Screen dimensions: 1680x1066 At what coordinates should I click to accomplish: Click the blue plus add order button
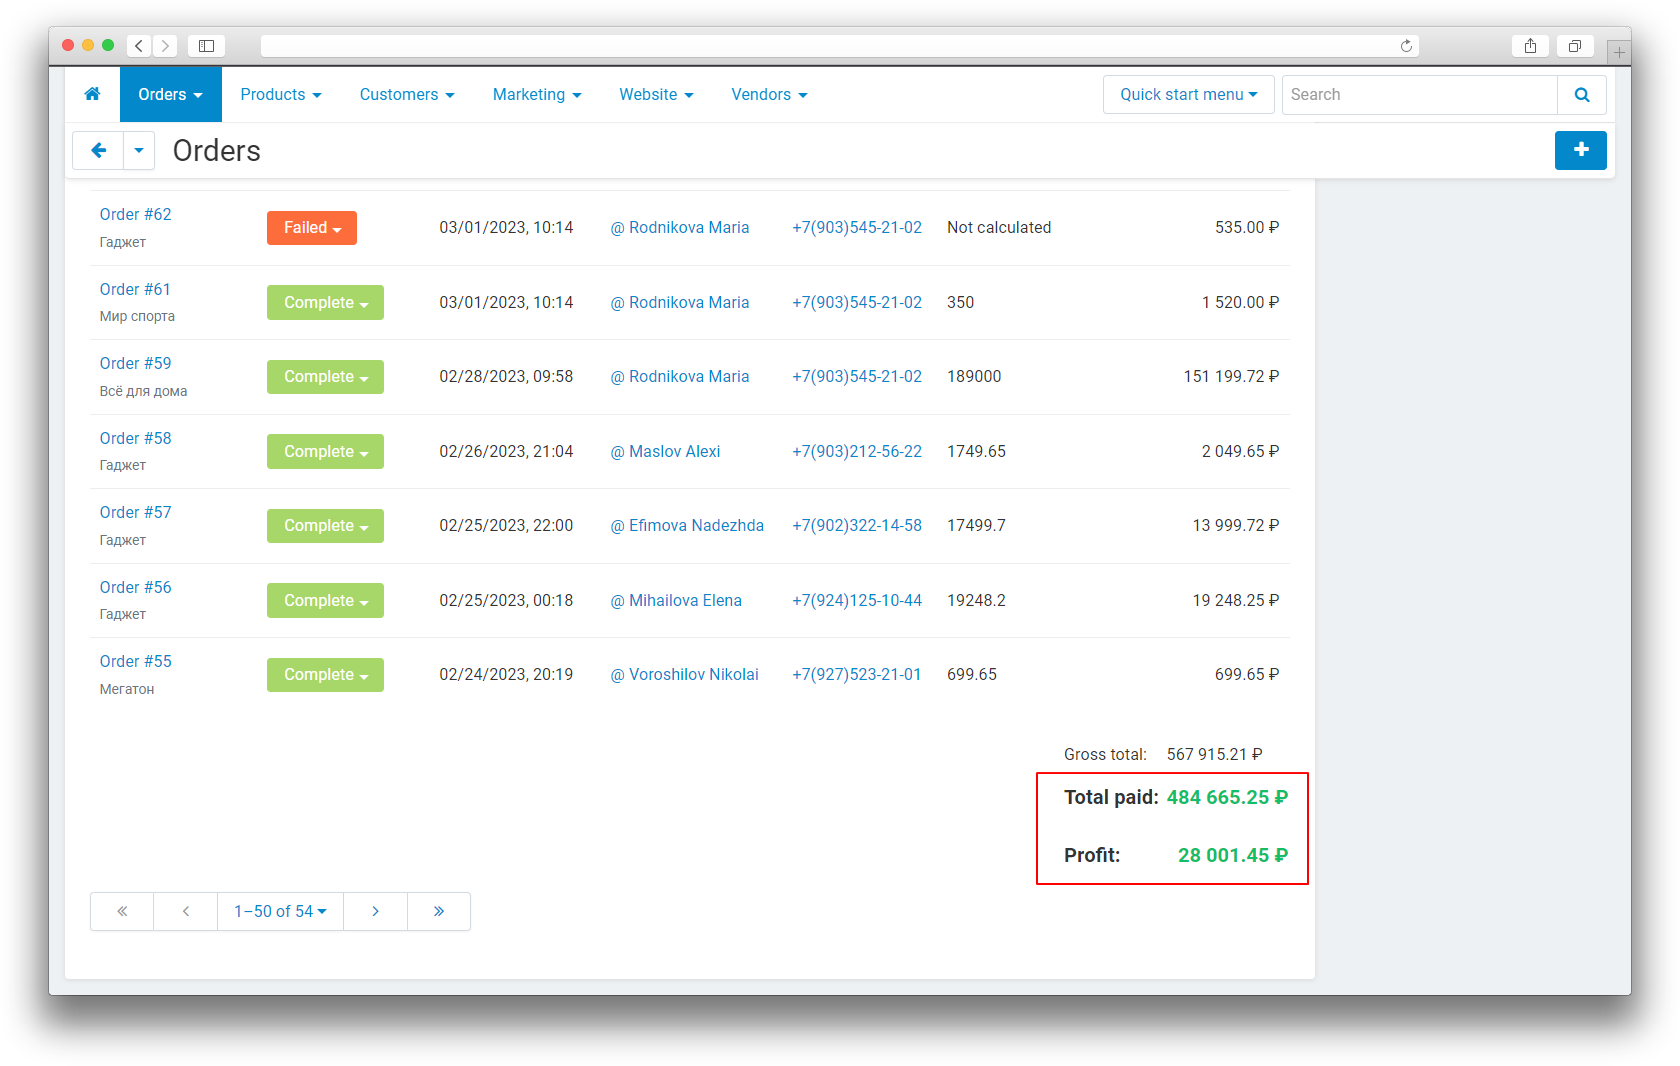(1580, 150)
